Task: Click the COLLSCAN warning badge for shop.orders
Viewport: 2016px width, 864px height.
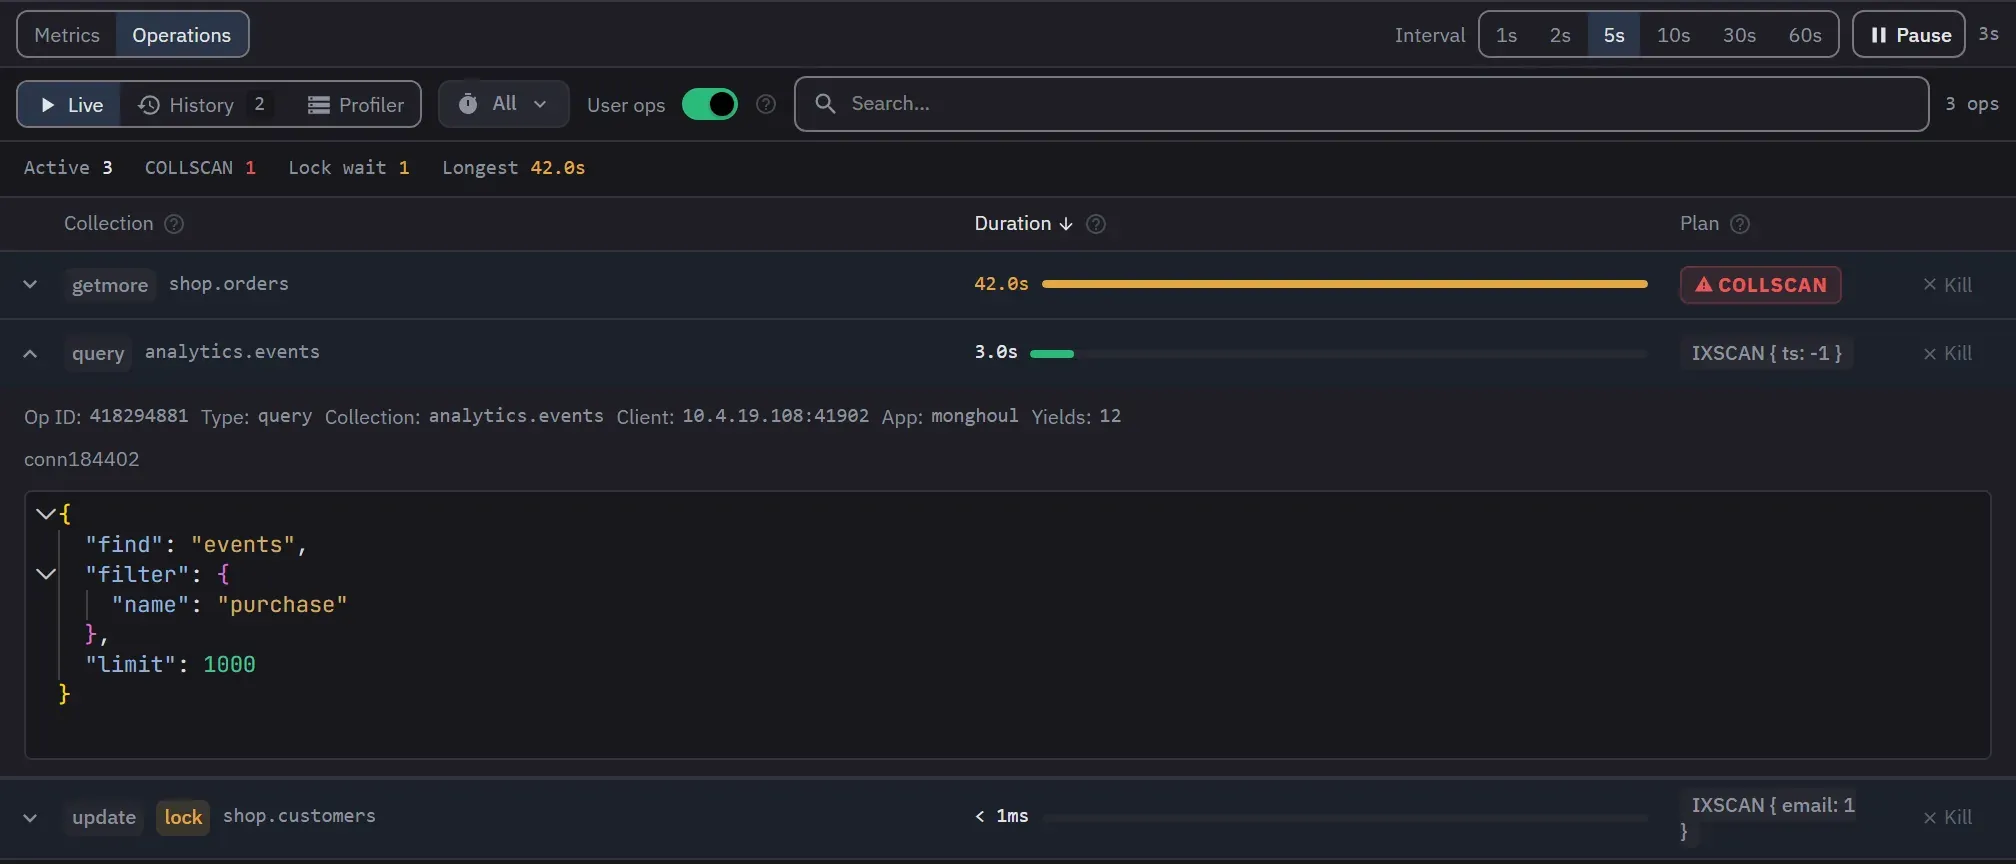Action: (x=1761, y=285)
